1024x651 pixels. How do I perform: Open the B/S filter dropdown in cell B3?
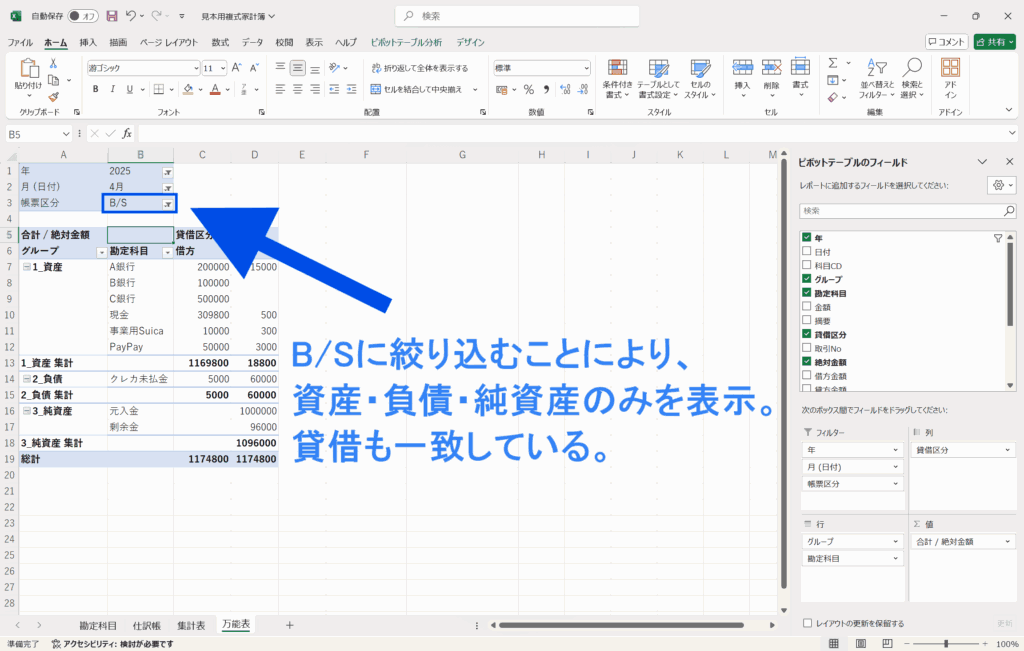[x=168, y=204]
